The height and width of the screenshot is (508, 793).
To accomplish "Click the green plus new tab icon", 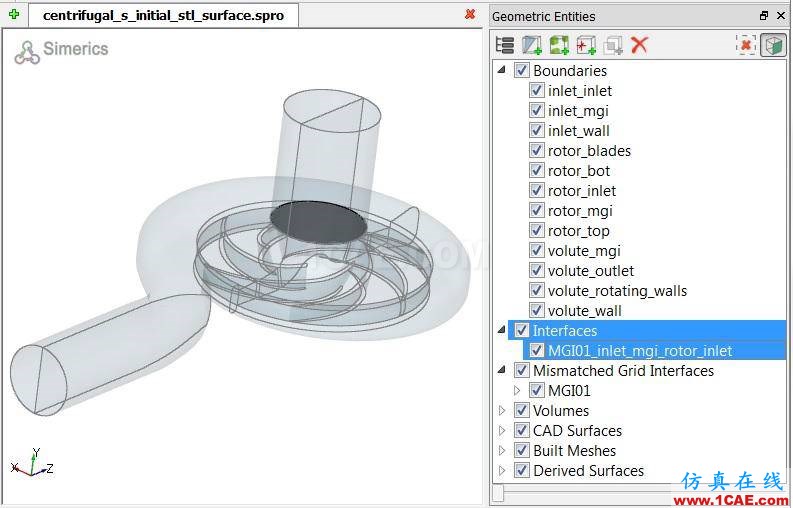I will coord(14,14).
